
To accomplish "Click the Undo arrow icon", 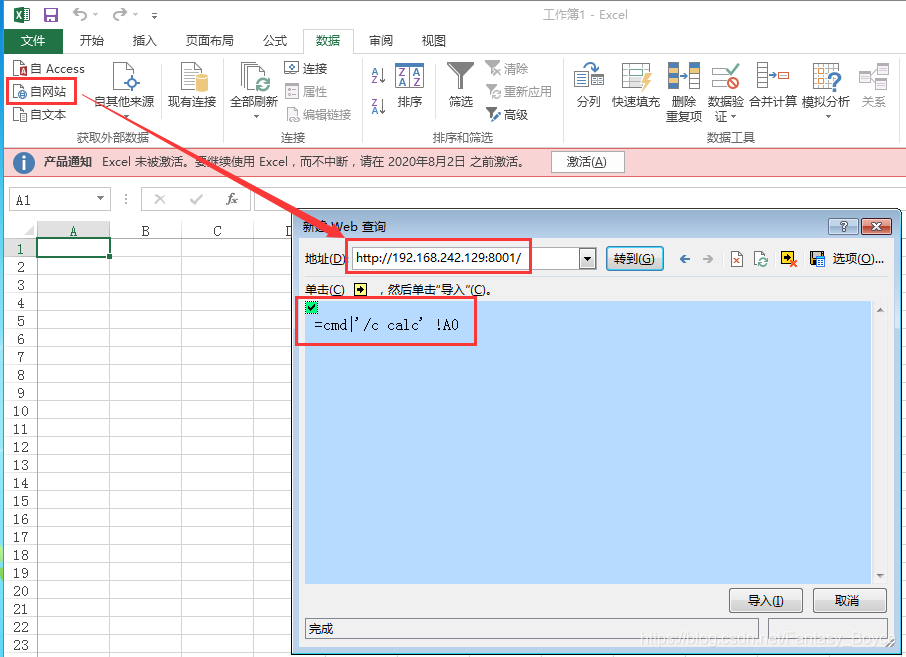I will pyautogui.click(x=80, y=14).
